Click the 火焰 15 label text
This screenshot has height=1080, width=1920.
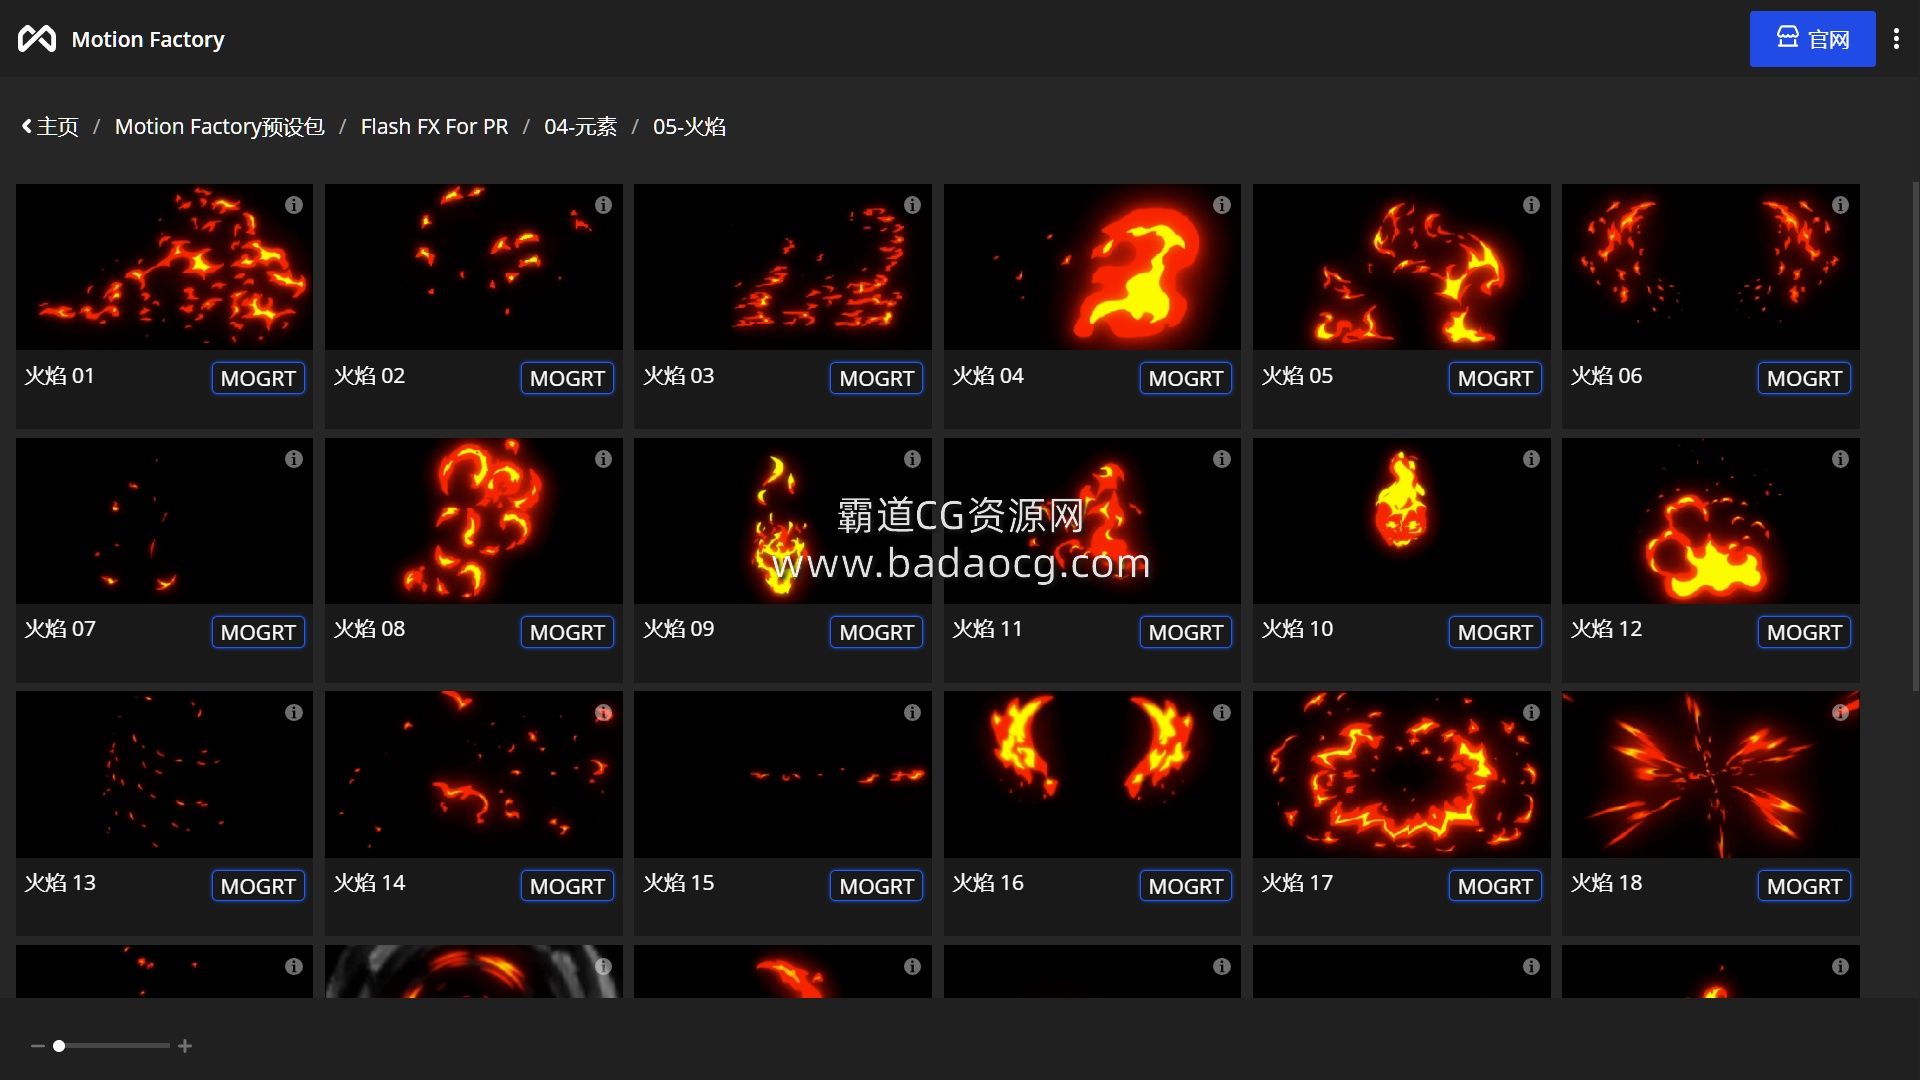678,883
